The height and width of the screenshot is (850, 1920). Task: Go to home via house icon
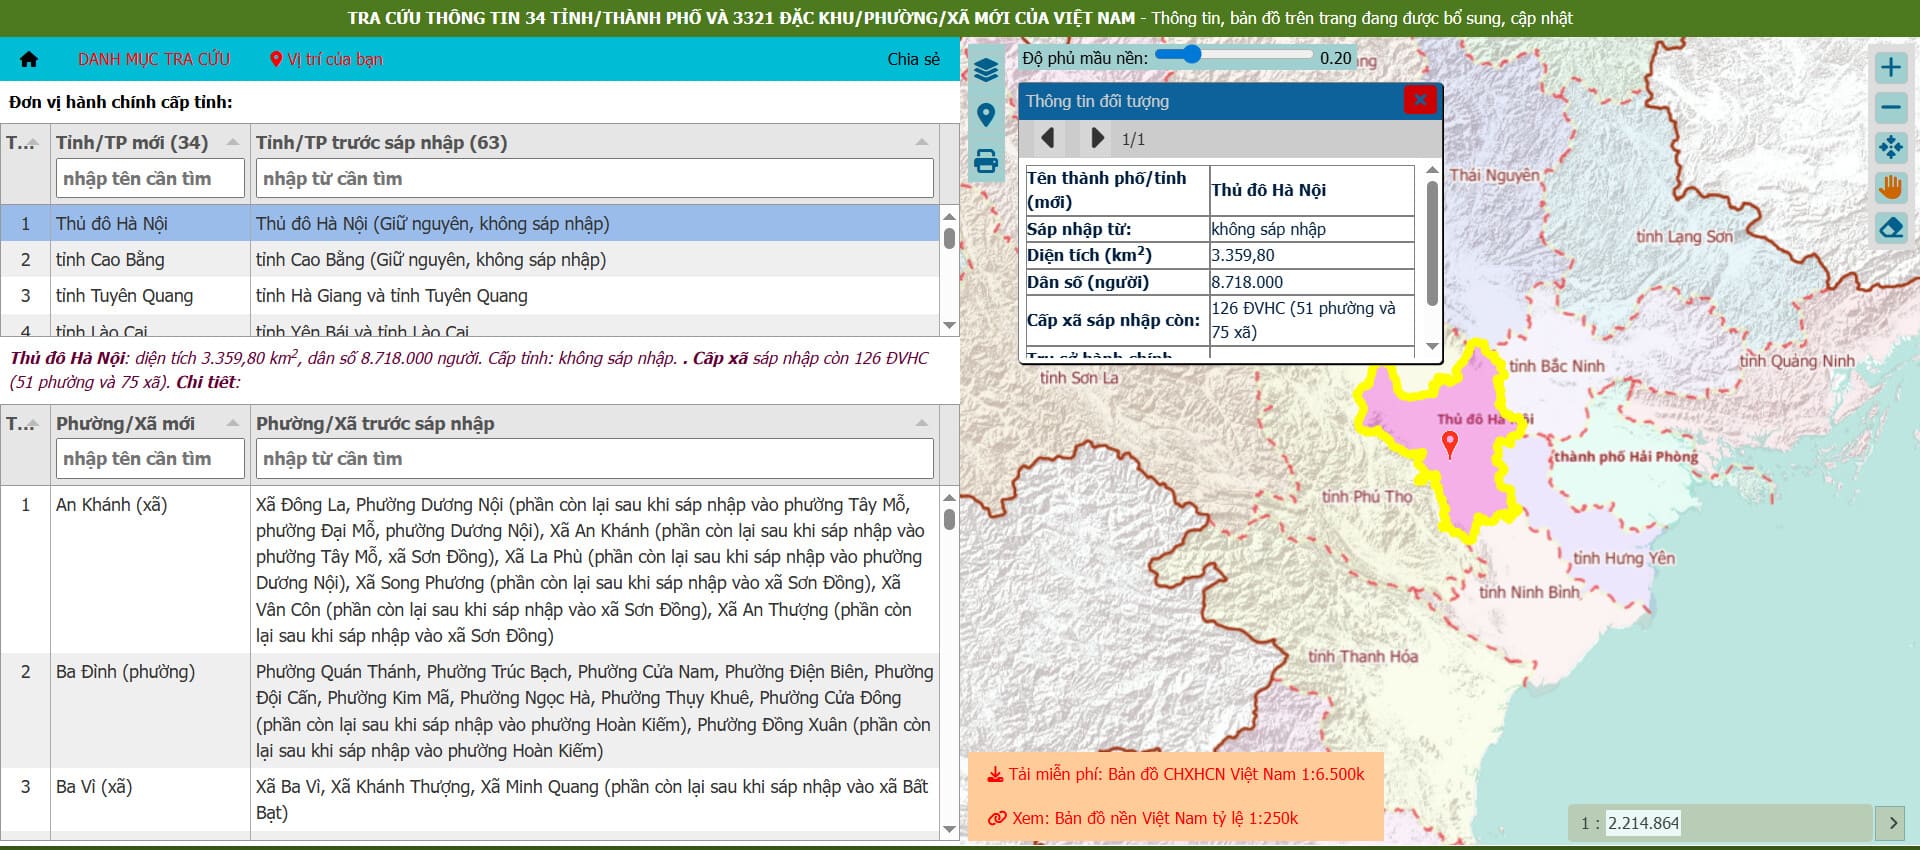pyautogui.click(x=29, y=59)
